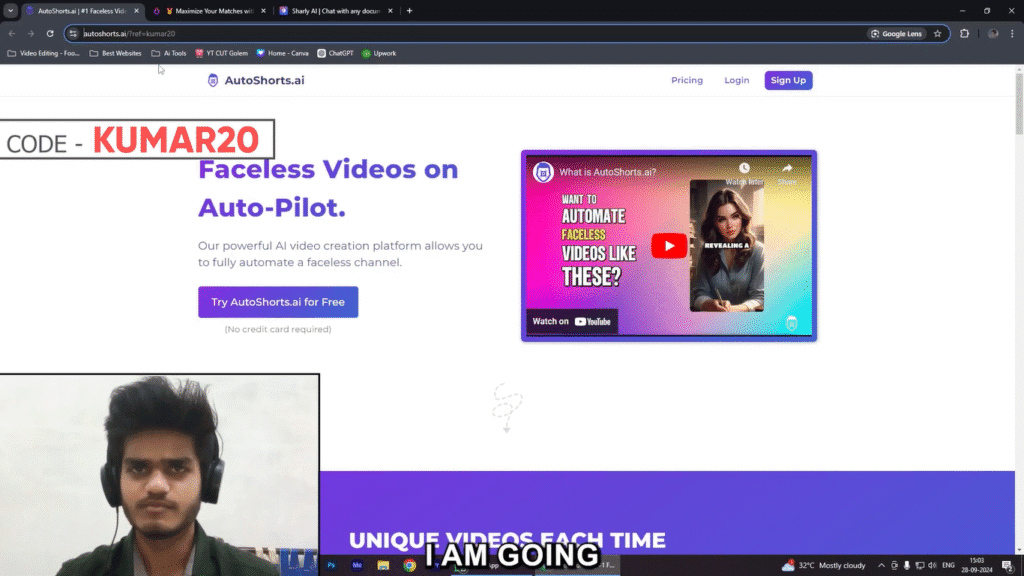The height and width of the screenshot is (576, 1024).
Task: Bookmark this page using the star icon
Action: pyautogui.click(x=938, y=33)
